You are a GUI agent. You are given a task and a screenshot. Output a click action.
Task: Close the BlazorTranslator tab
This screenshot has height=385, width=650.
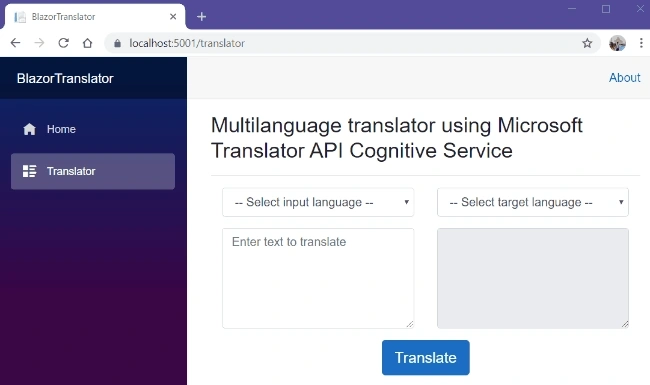click(x=173, y=17)
